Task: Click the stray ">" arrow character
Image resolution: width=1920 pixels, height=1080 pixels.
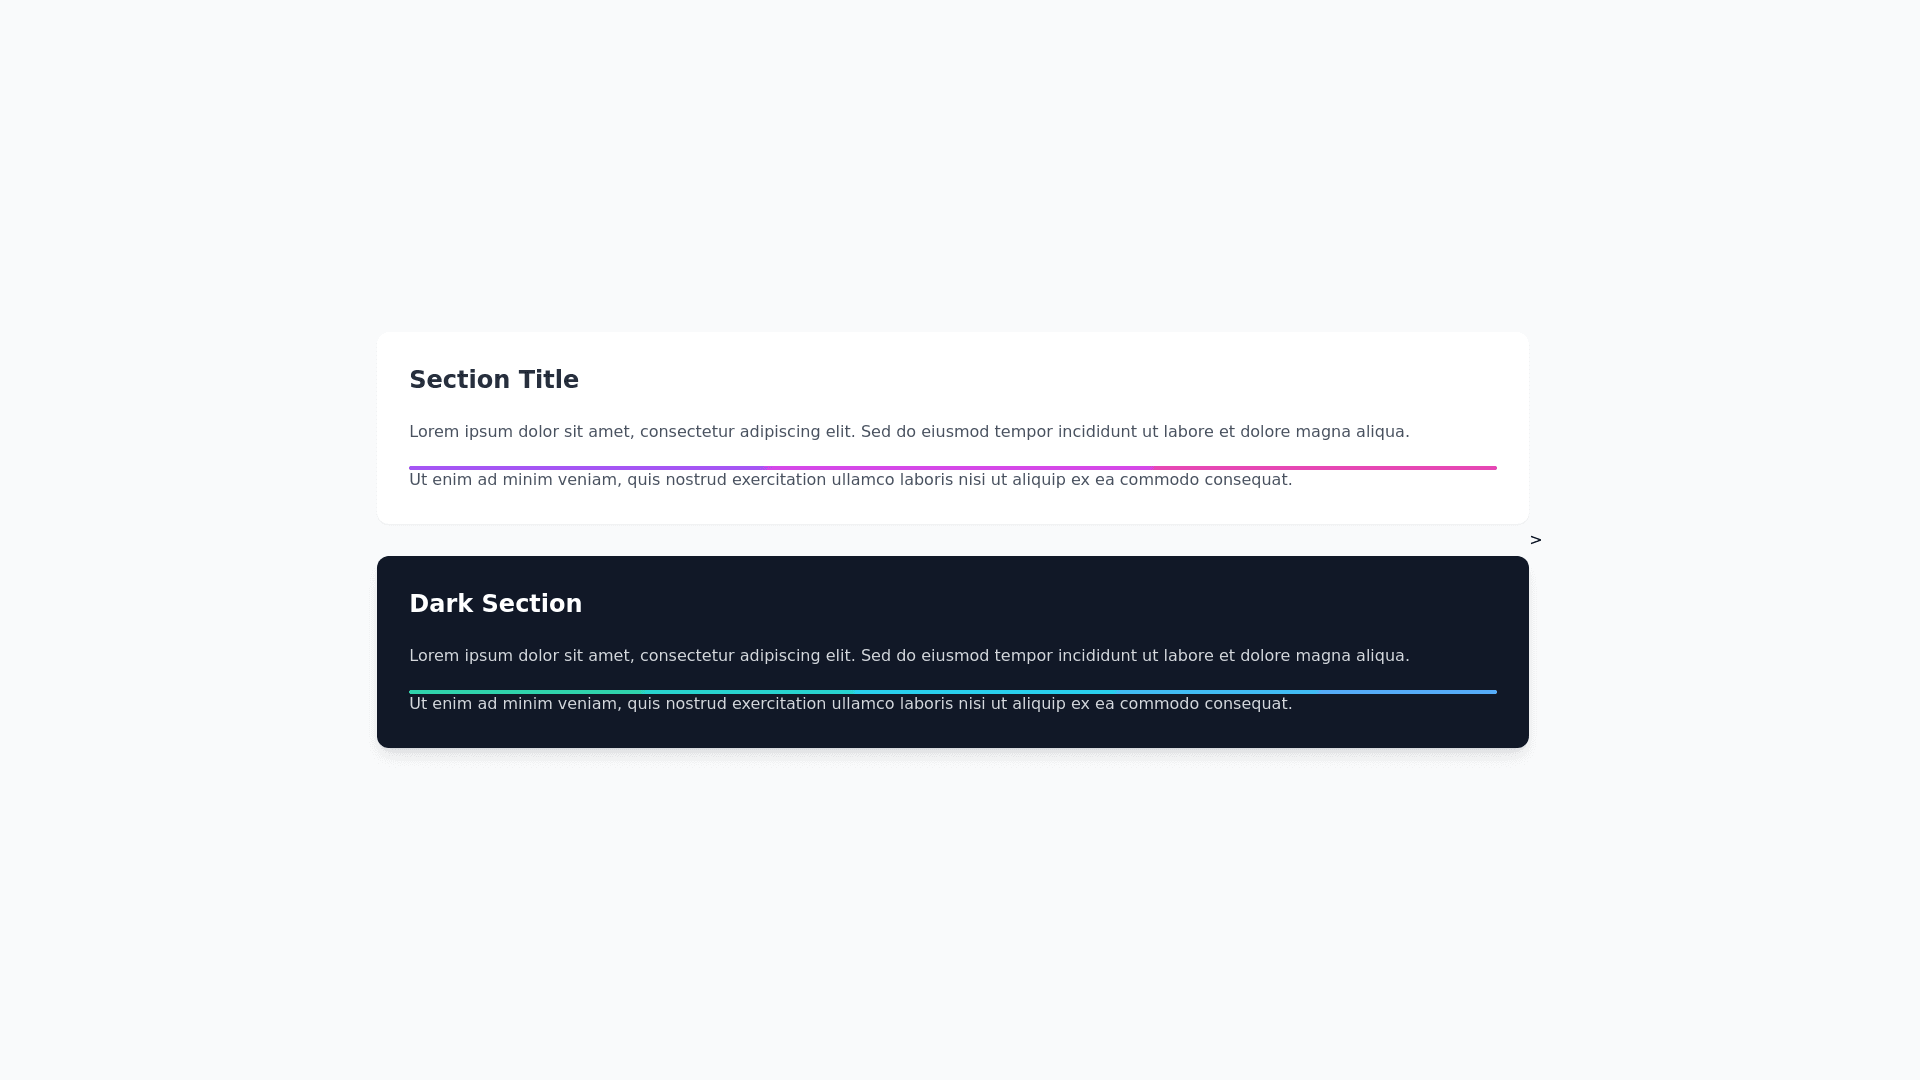Action: click(x=1536, y=540)
